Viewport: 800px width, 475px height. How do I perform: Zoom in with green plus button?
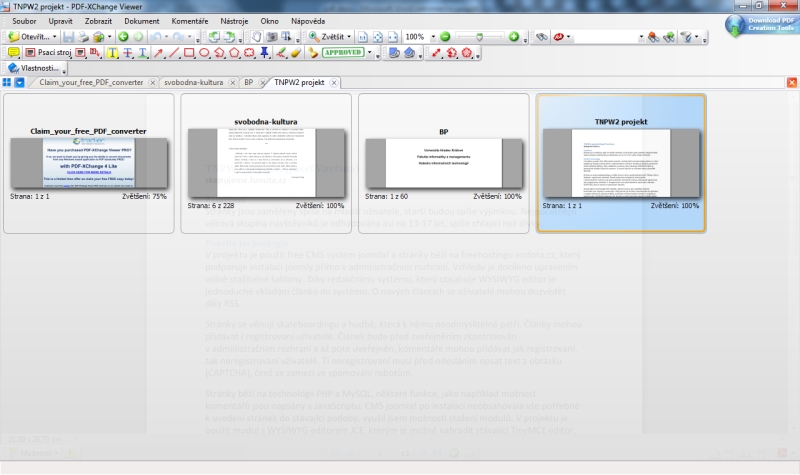(514, 37)
